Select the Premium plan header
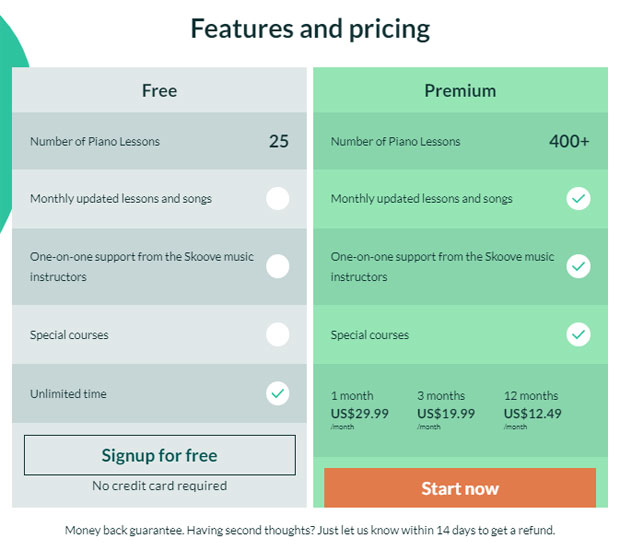The width and height of the screenshot is (620, 550). pos(460,90)
